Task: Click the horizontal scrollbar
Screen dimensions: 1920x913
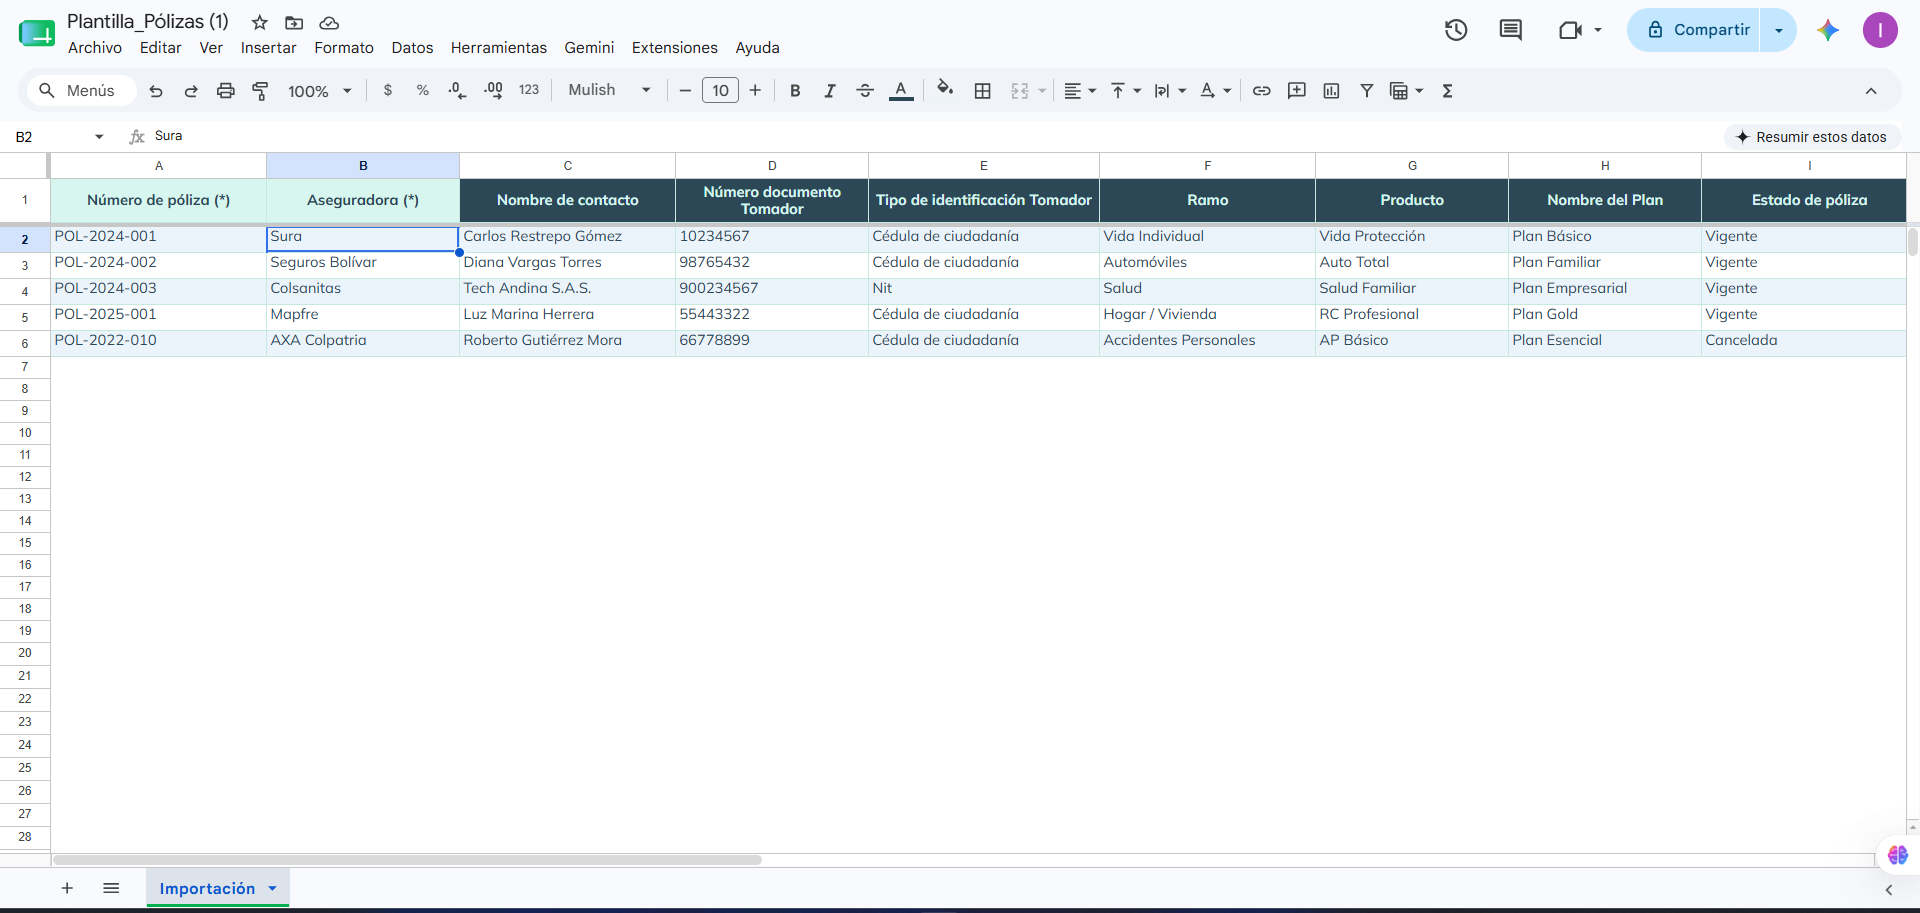Action: [x=407, y=859]
